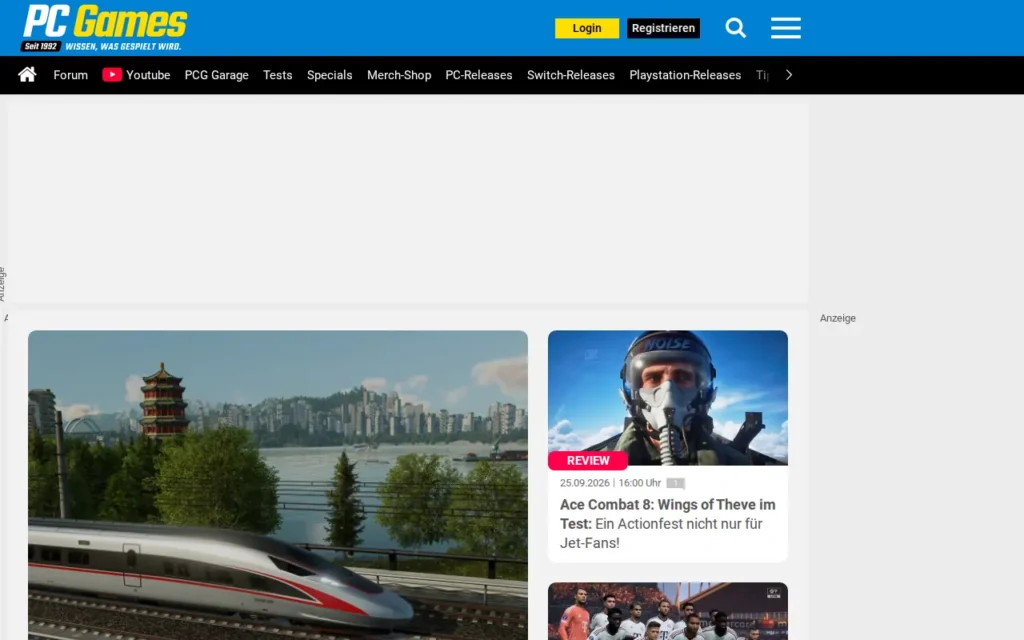Open the Ace Combat 8 pilot thumbnail
Image resolution: width=1024 pixels, height=640 pixels.
pyautogui.click(x=667, y=398)
